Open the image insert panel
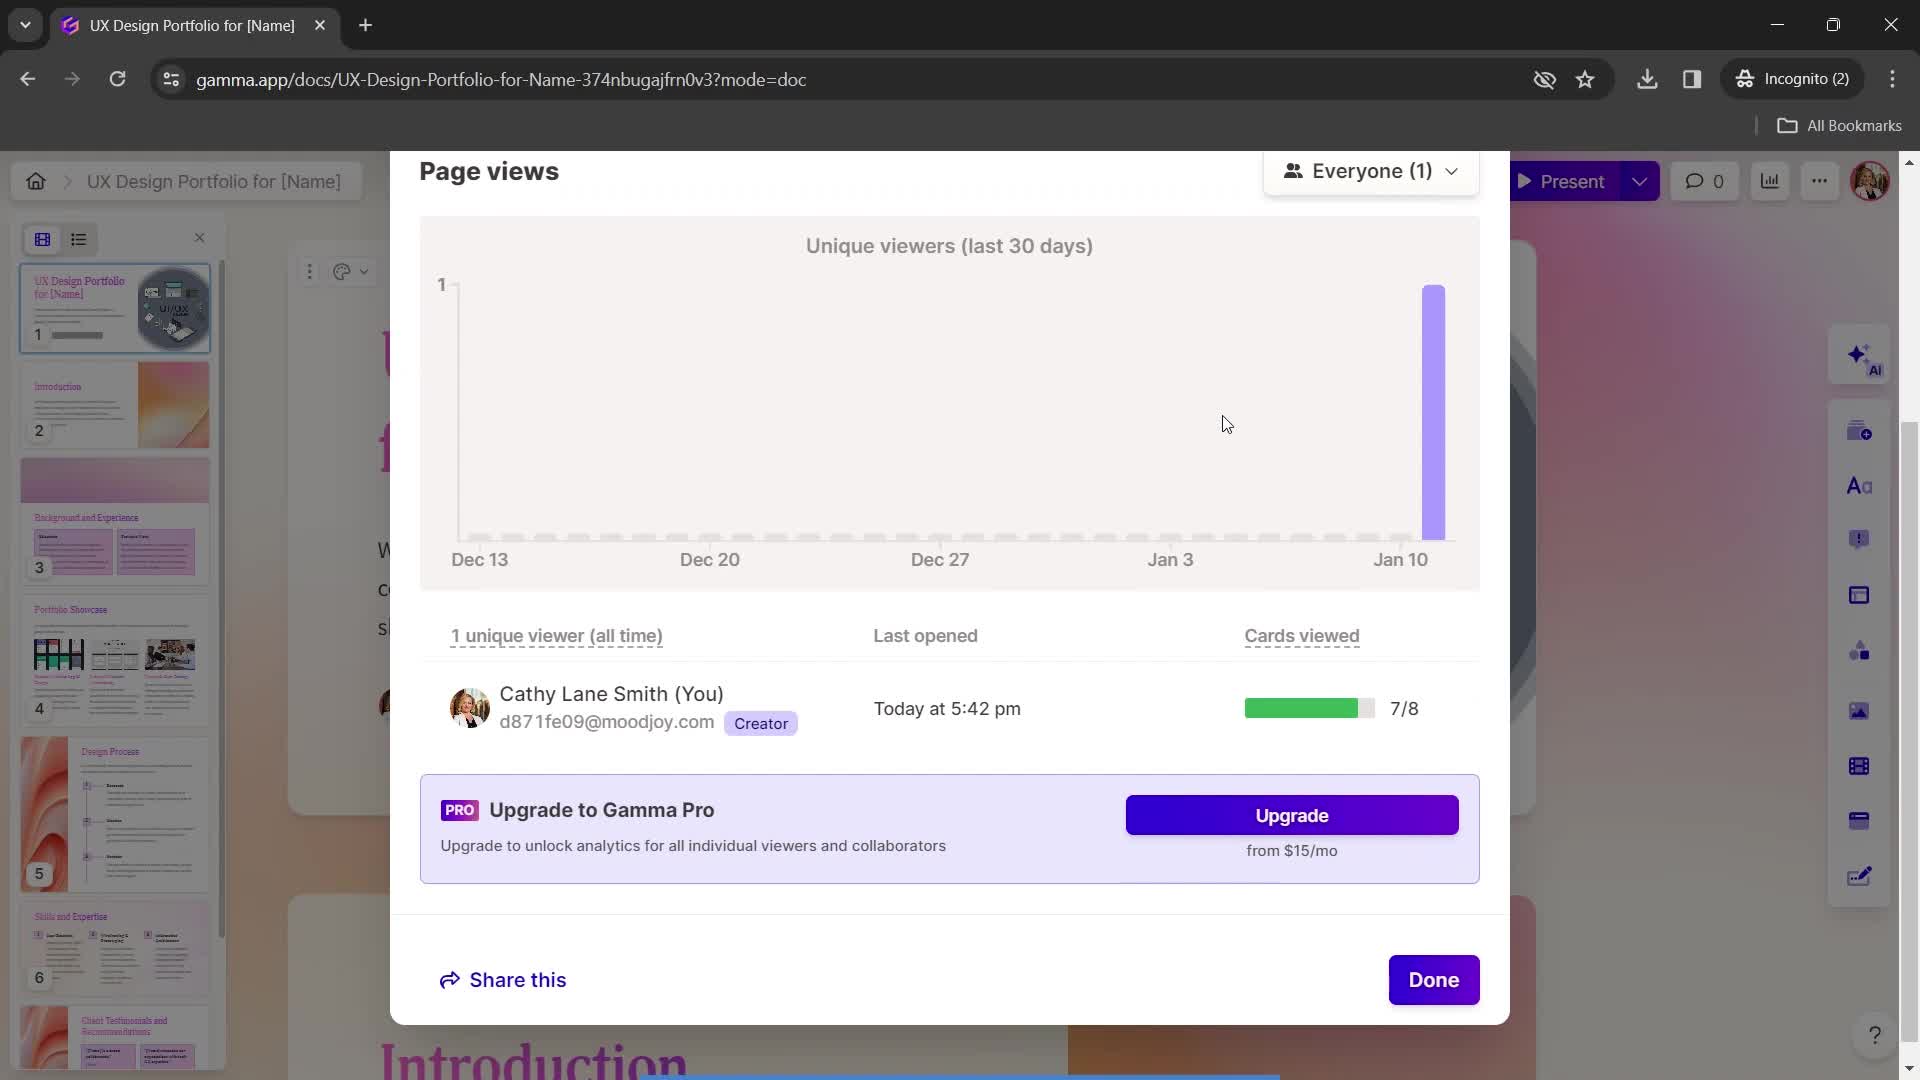 click(x=1858, y=711)
